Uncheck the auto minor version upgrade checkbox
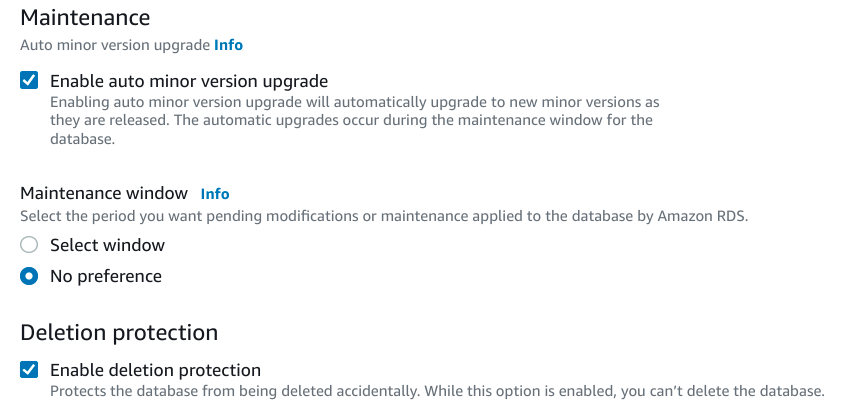The image size is (841, 419). point(30,81)
